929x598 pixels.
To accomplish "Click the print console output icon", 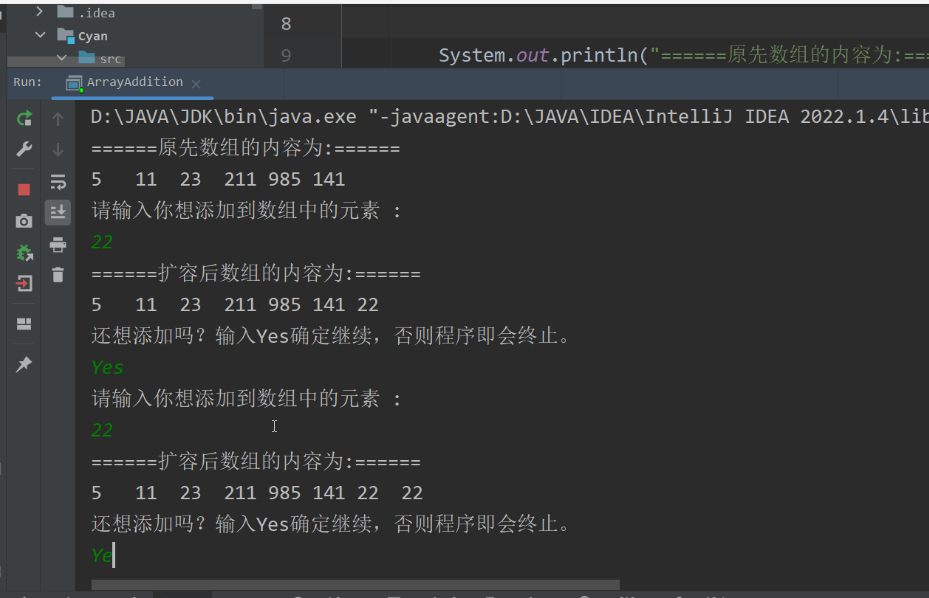I will [58, 244].
